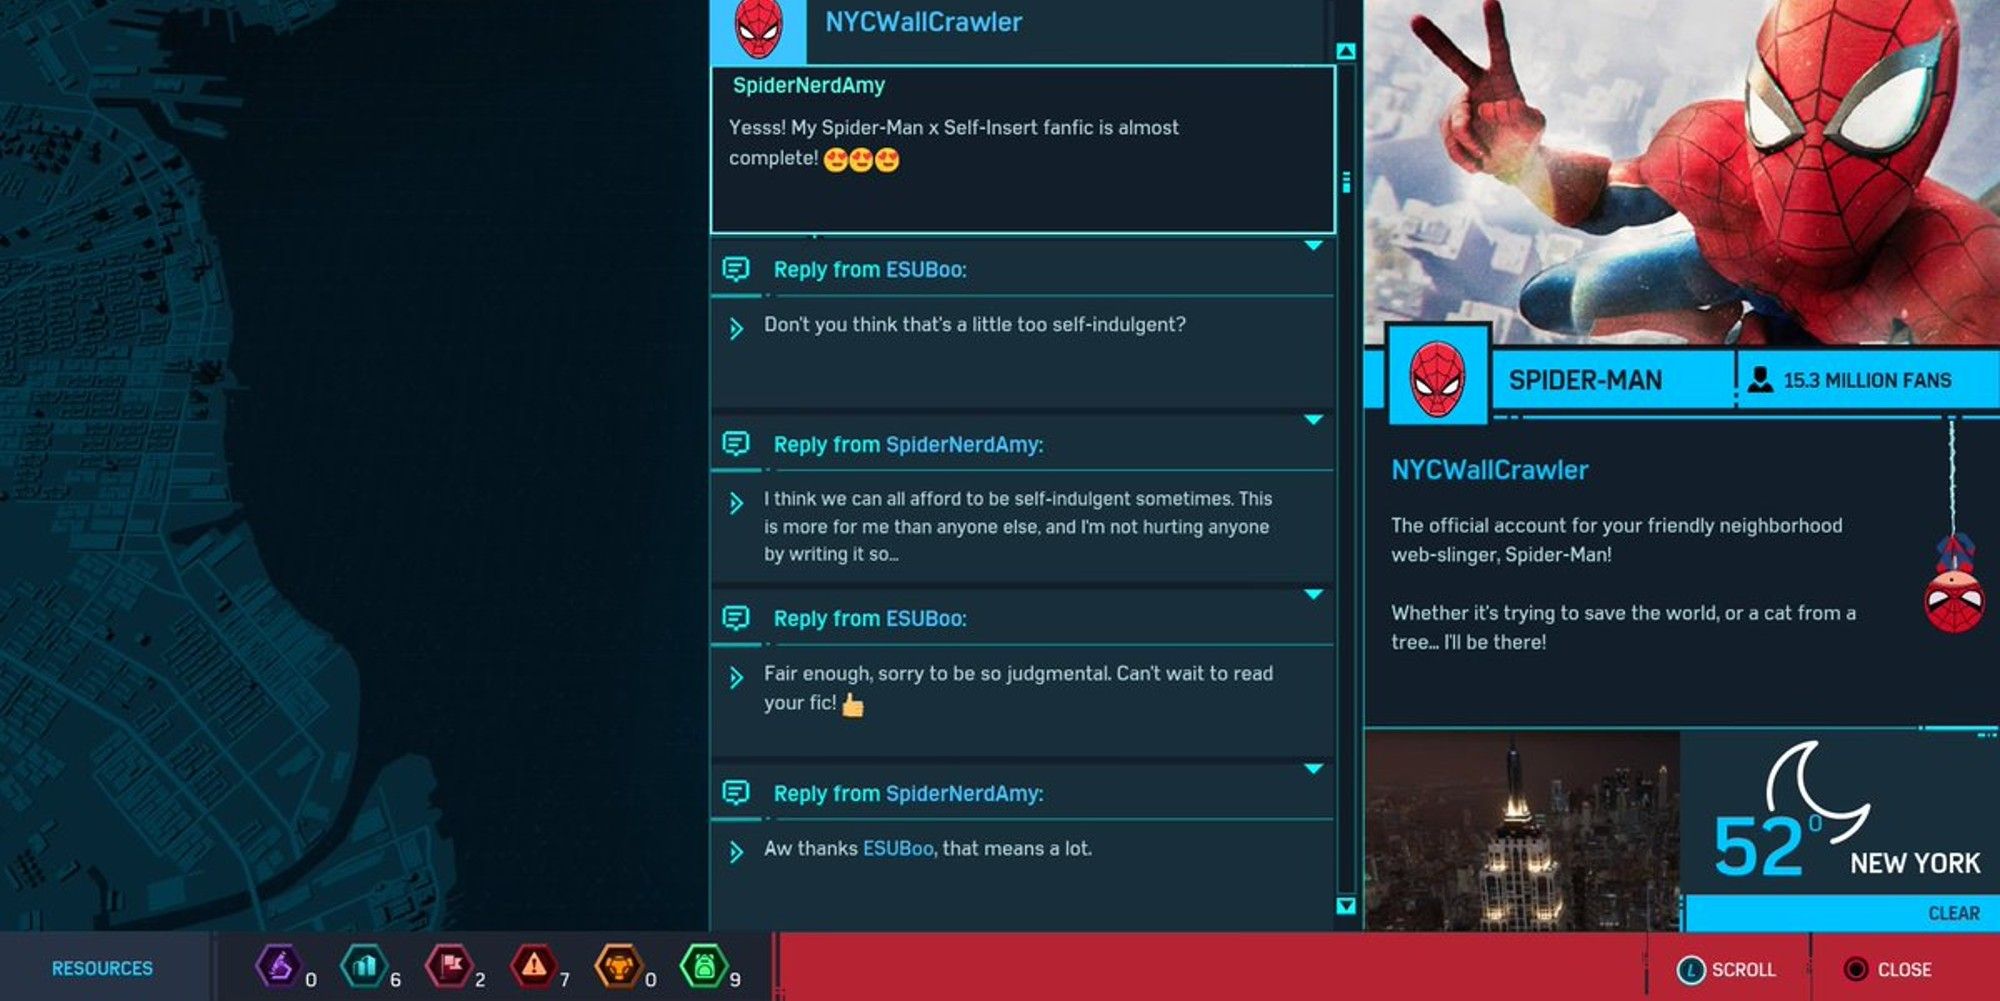The image size is (2000, 1001).
Task: Click the fans person icon beside 15.3 MILLION FANS
Action: click(x=1760, y=379)
